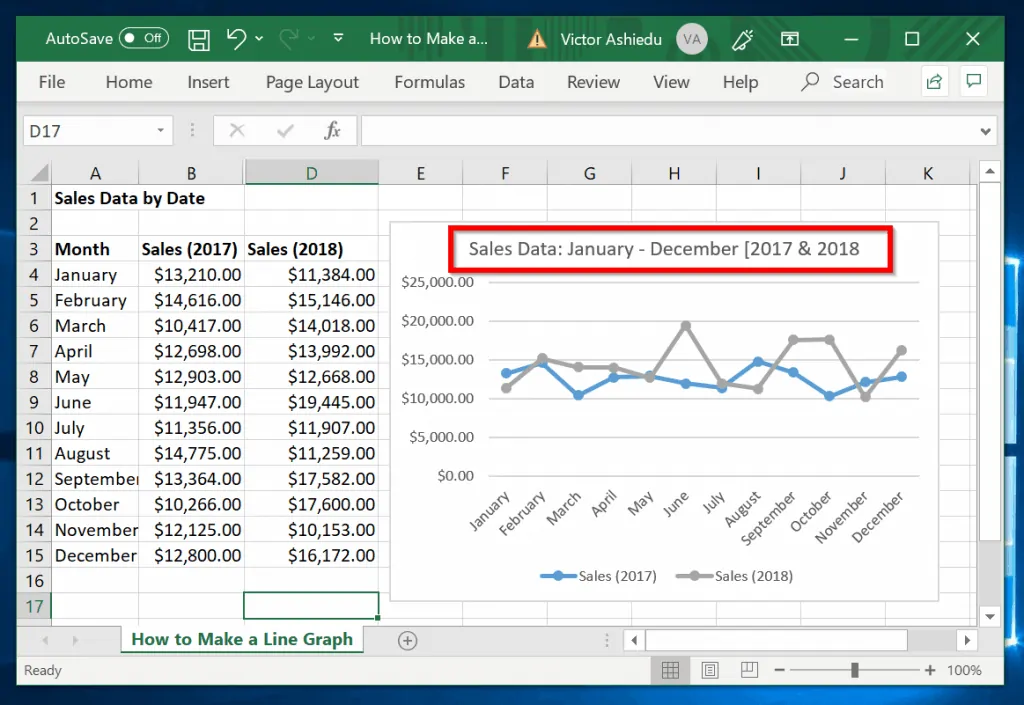
Task: Switch to Page Layout view icon
Action: [x=710, y=670]
